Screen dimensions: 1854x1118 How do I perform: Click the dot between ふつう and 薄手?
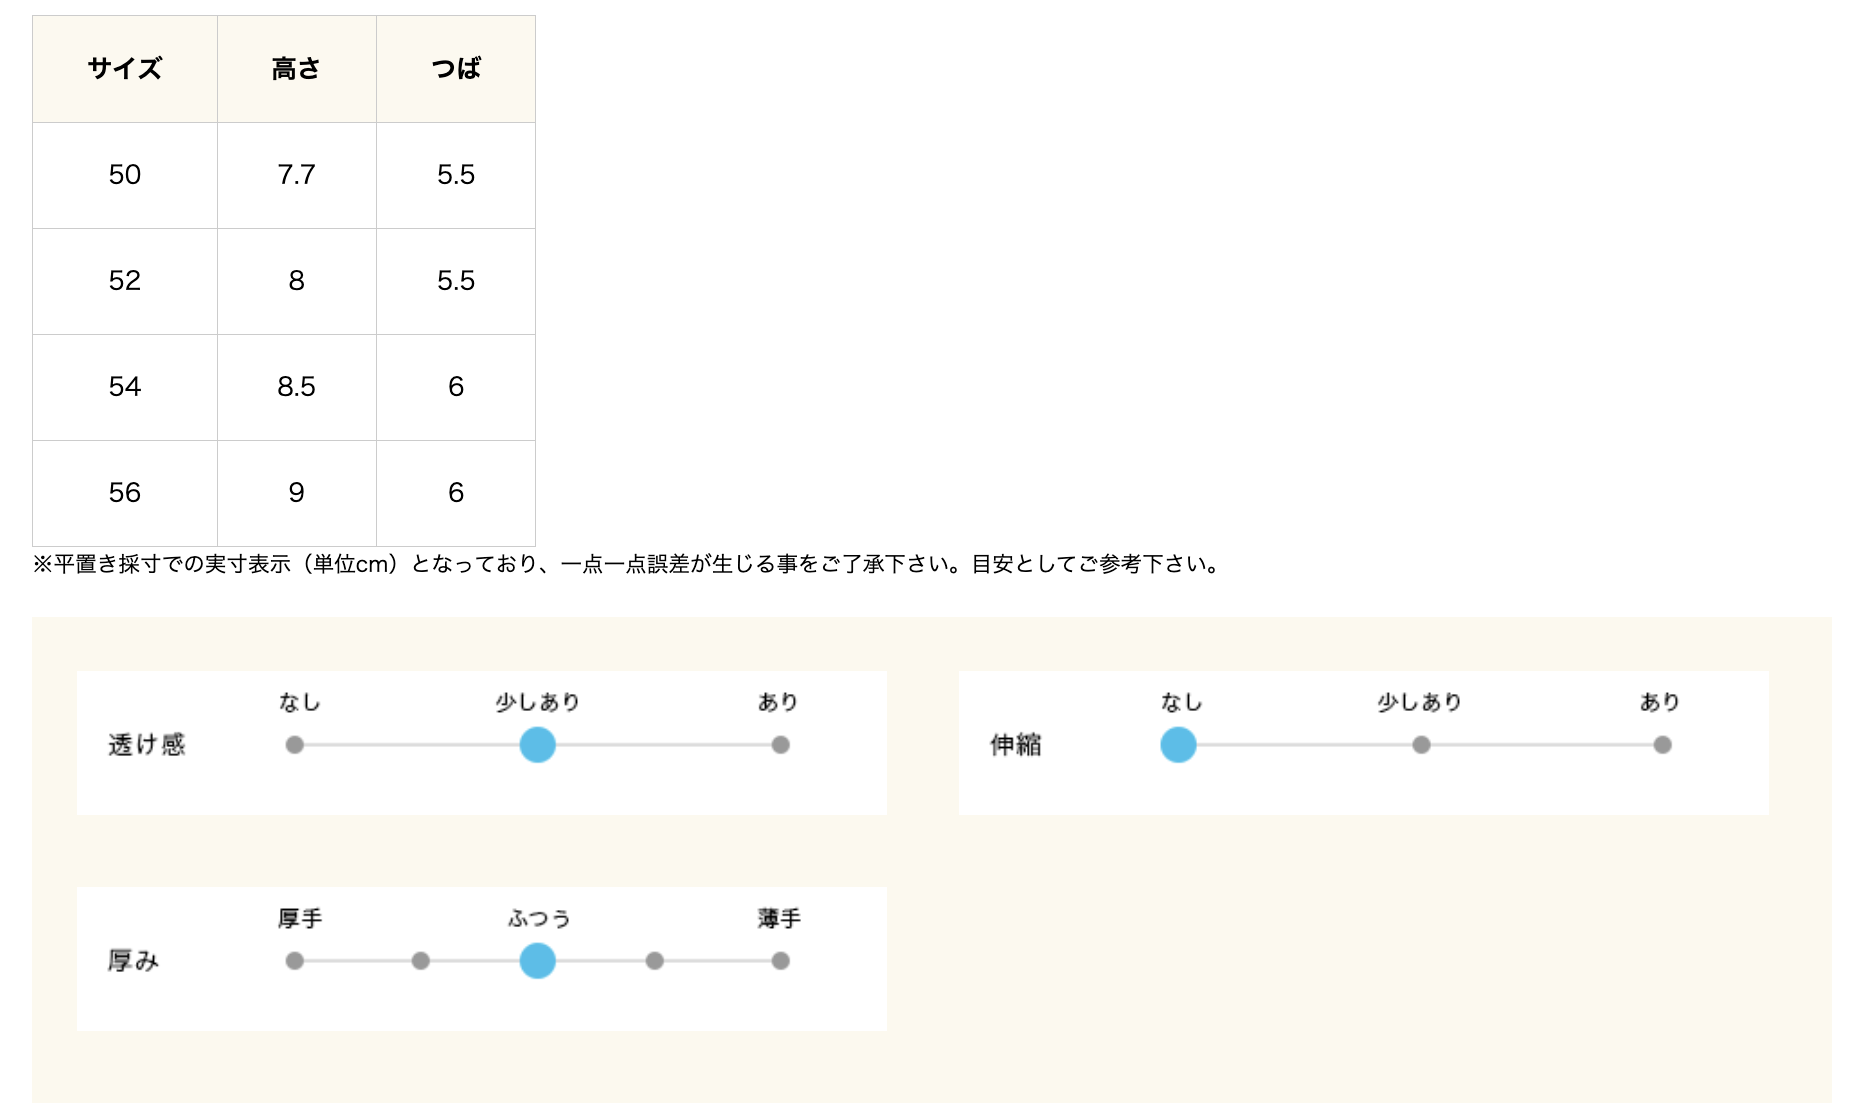[x=655, y=961]
